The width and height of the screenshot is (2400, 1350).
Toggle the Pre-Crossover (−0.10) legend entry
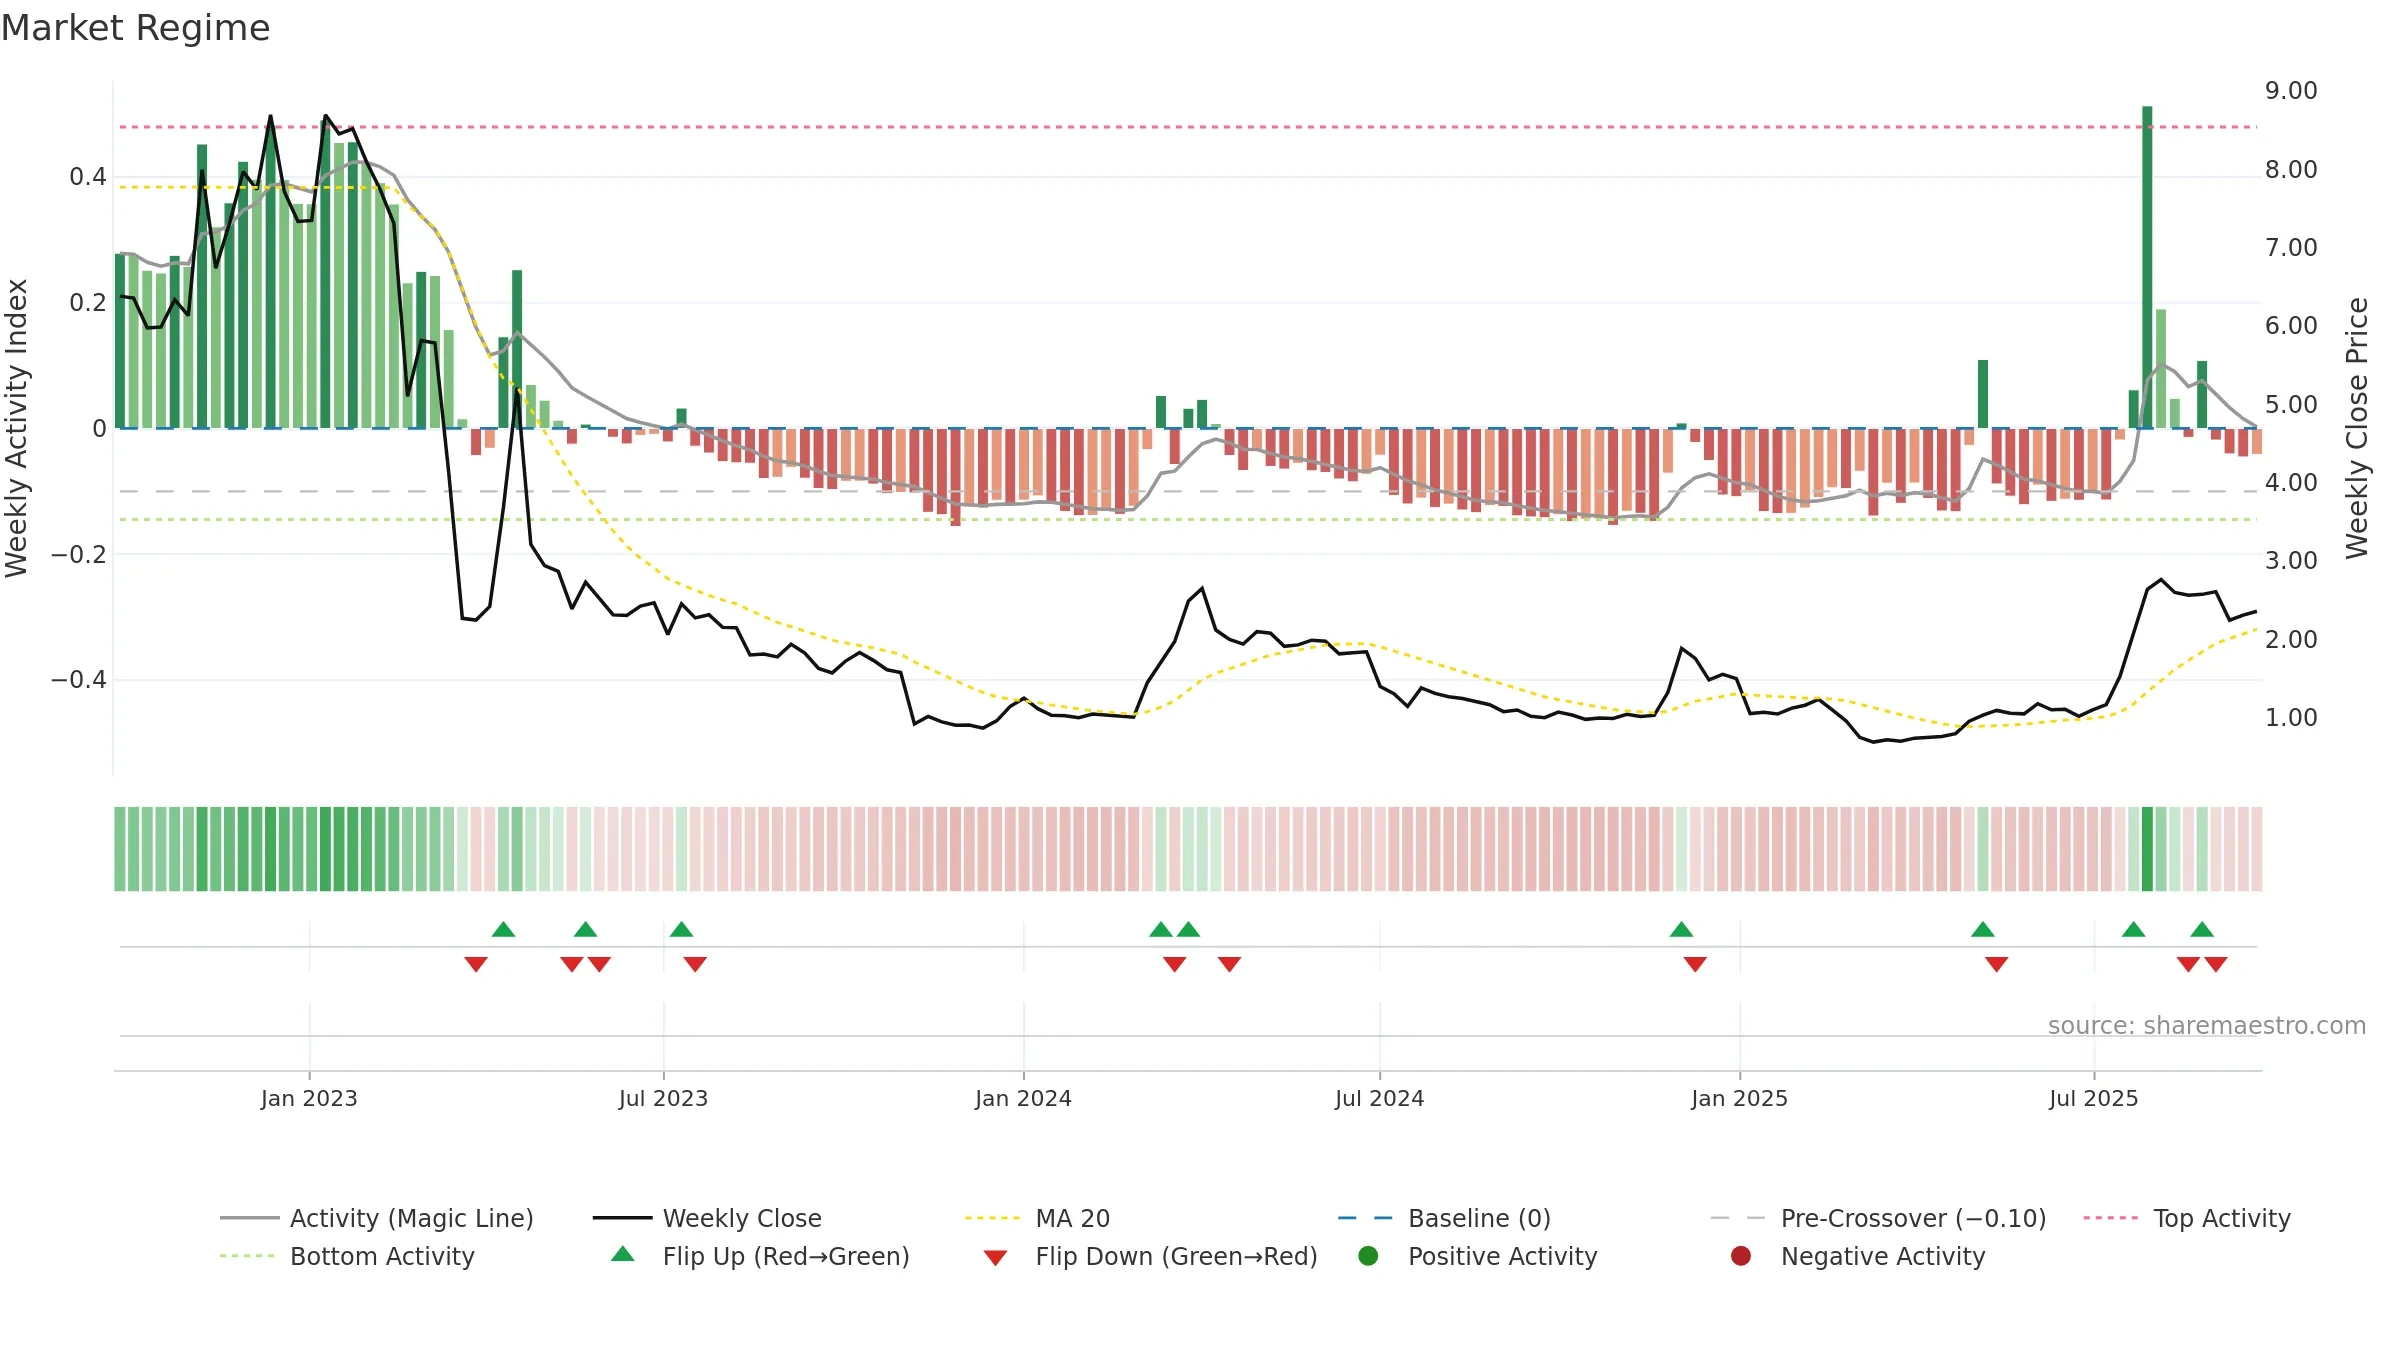1878,1218
